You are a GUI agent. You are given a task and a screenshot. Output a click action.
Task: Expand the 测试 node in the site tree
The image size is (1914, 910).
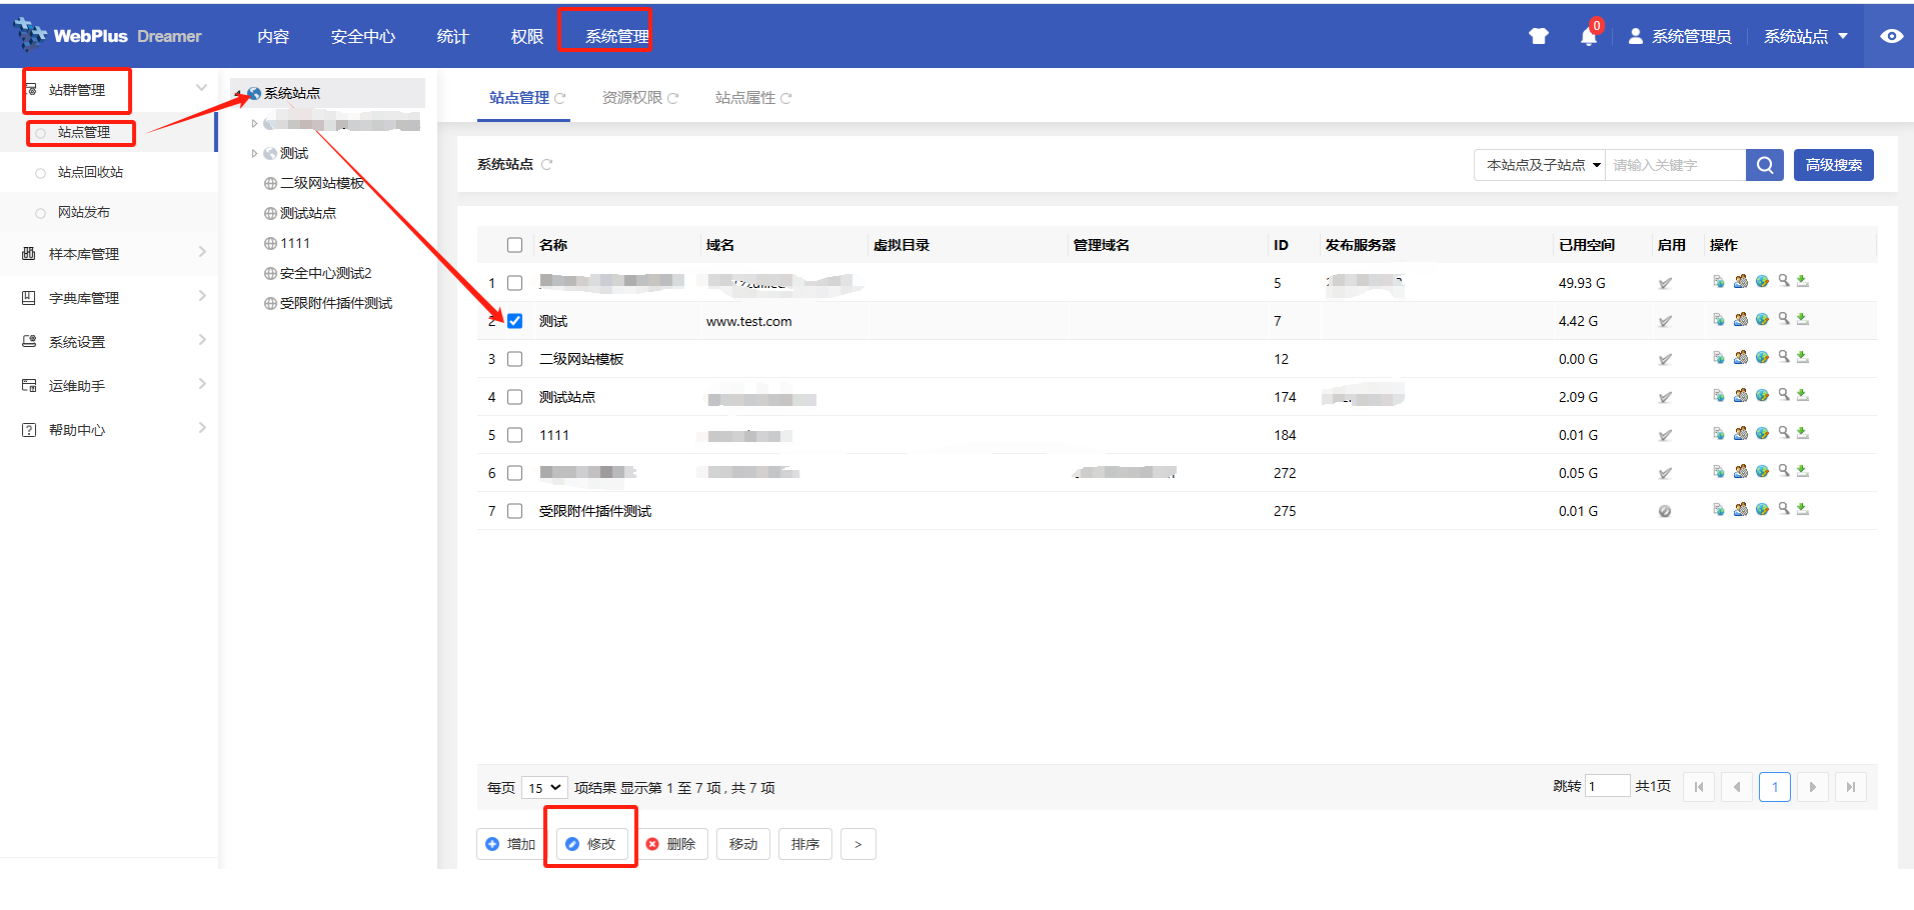[254, 153]
